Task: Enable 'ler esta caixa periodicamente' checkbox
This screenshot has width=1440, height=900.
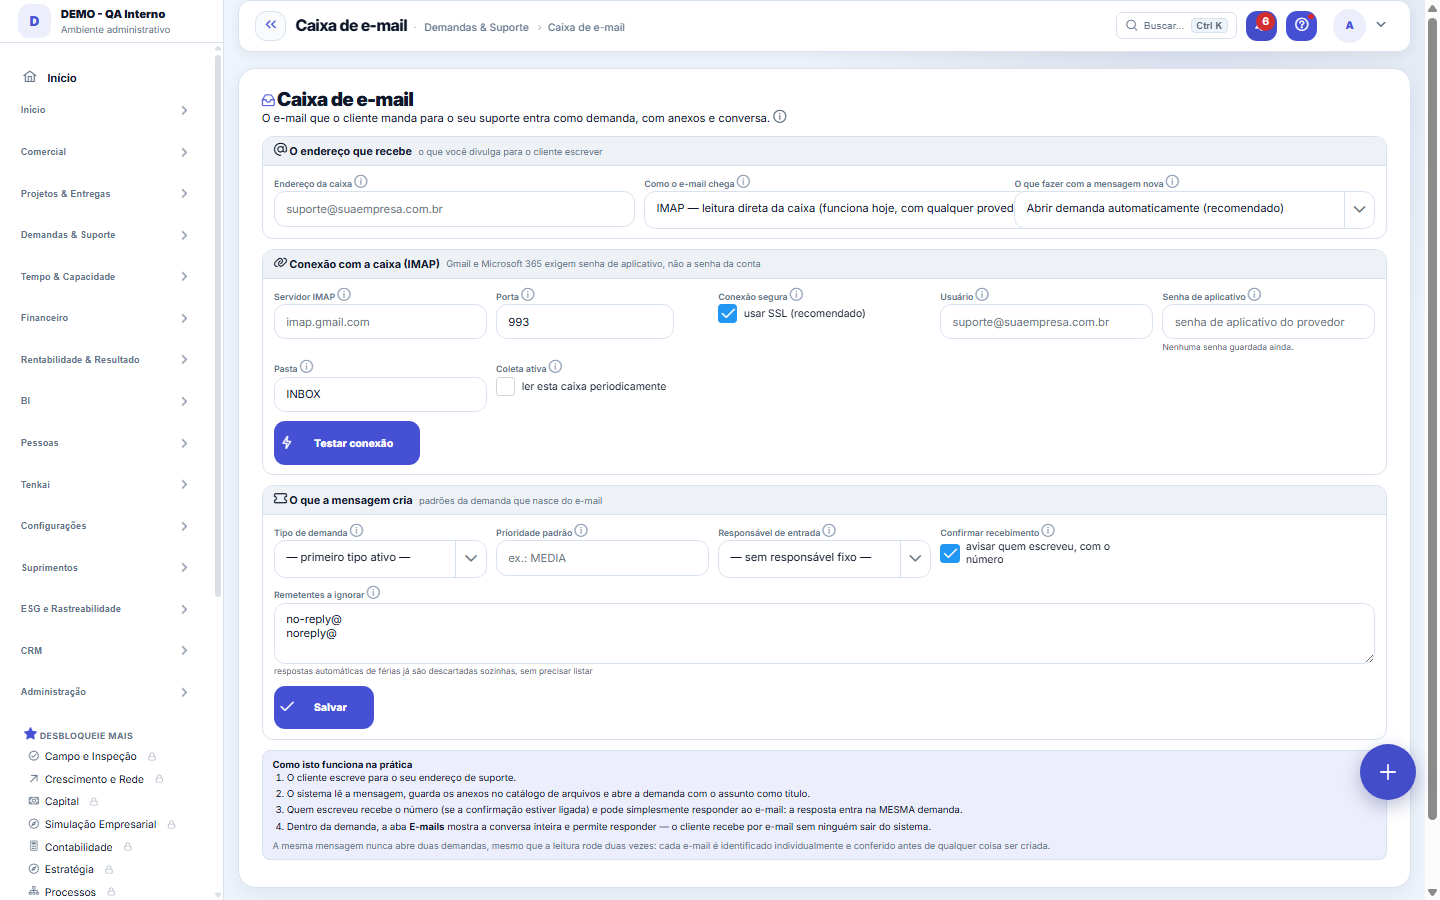Action: point(506,387)
